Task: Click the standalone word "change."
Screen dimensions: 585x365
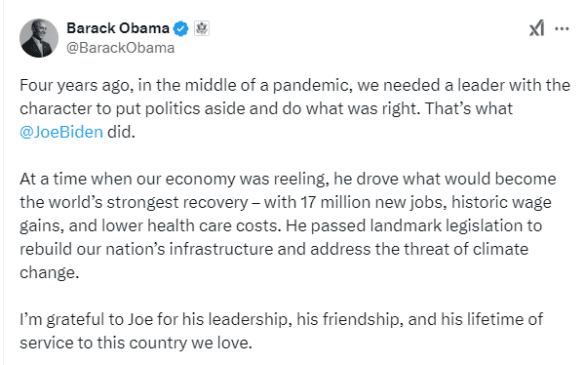Action: [x=49, y=273]
